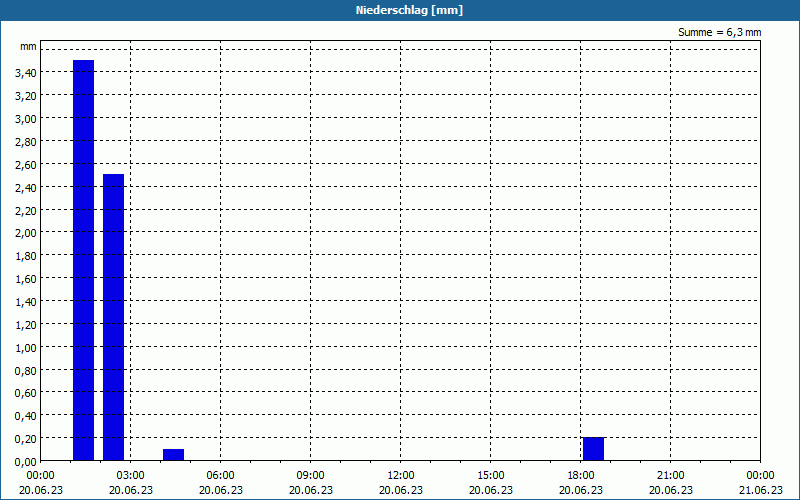Click the 1,00 value on the y-axis
800x500 pixels.
pos(26,347)
